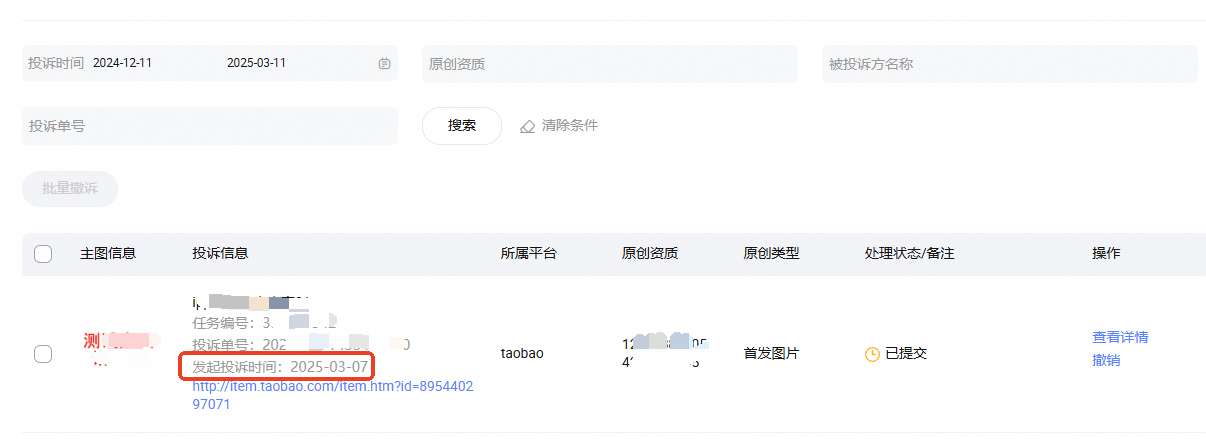Click the 搜索 button
This screenshot has width=1206, height=439.
(462, 126)
